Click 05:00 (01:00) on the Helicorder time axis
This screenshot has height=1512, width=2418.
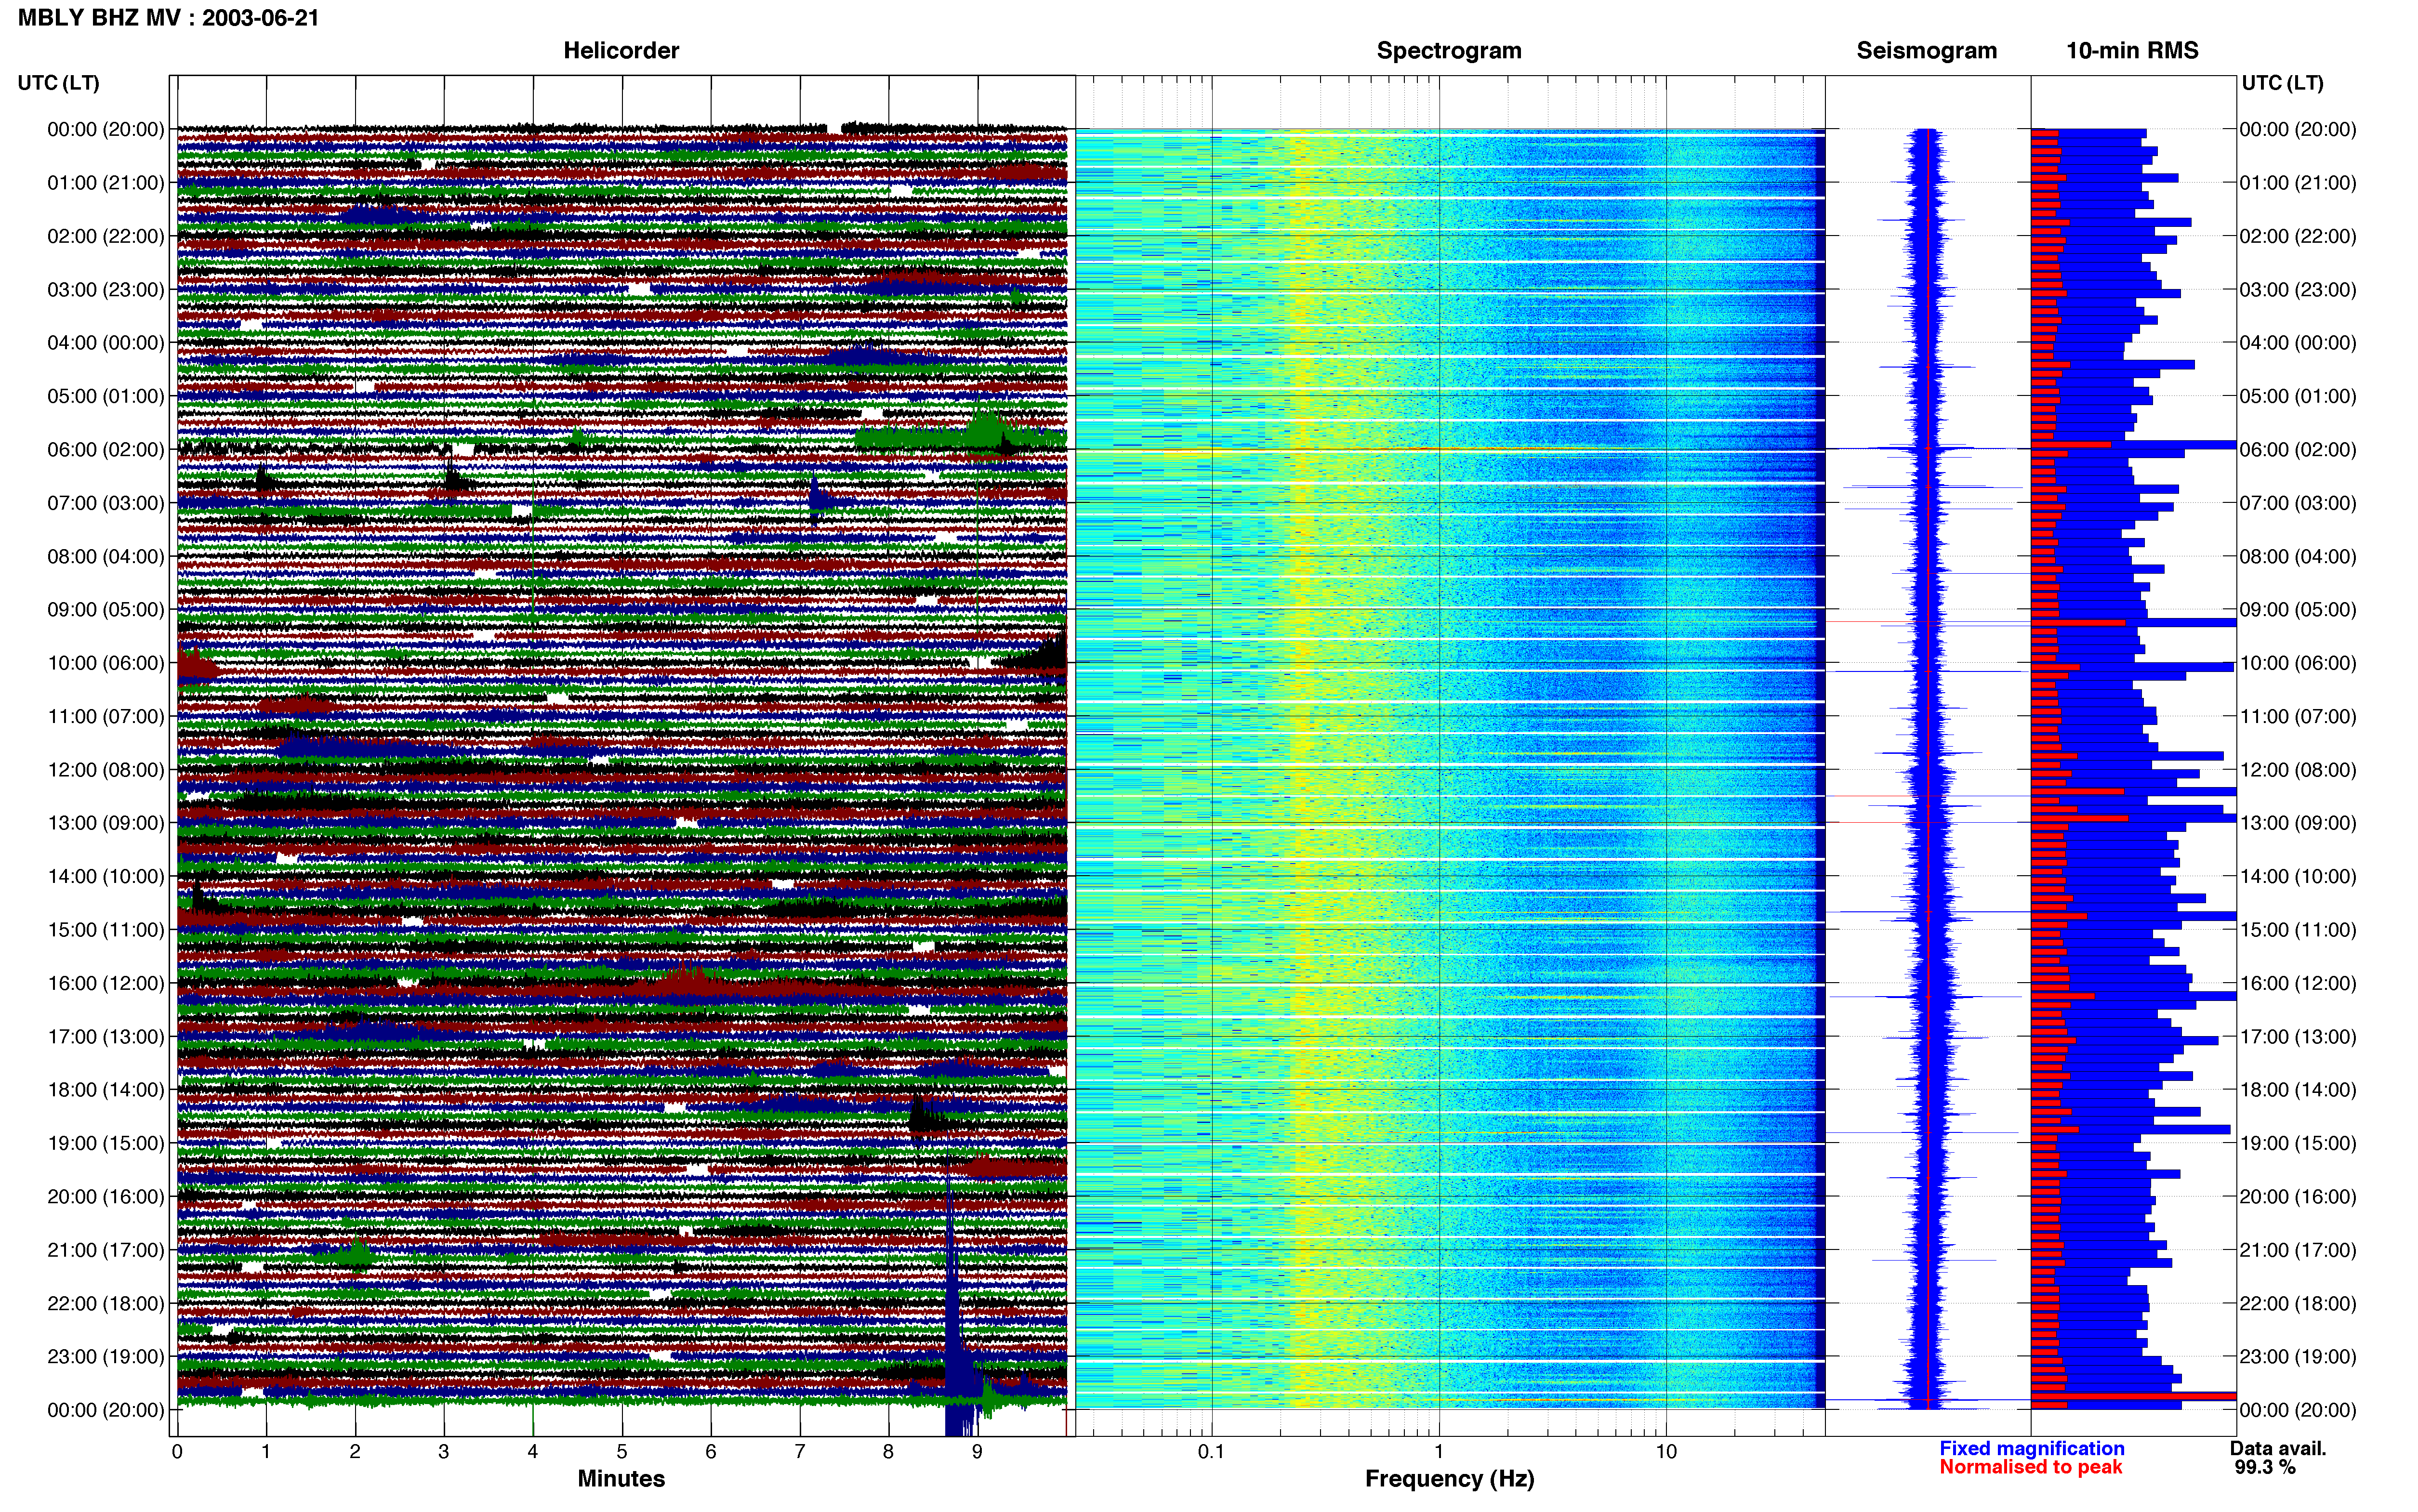[106, 396]
